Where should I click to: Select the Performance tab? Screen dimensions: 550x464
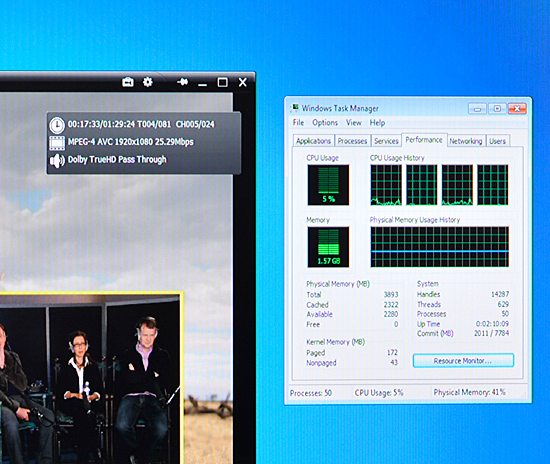(x=424, y=140)
